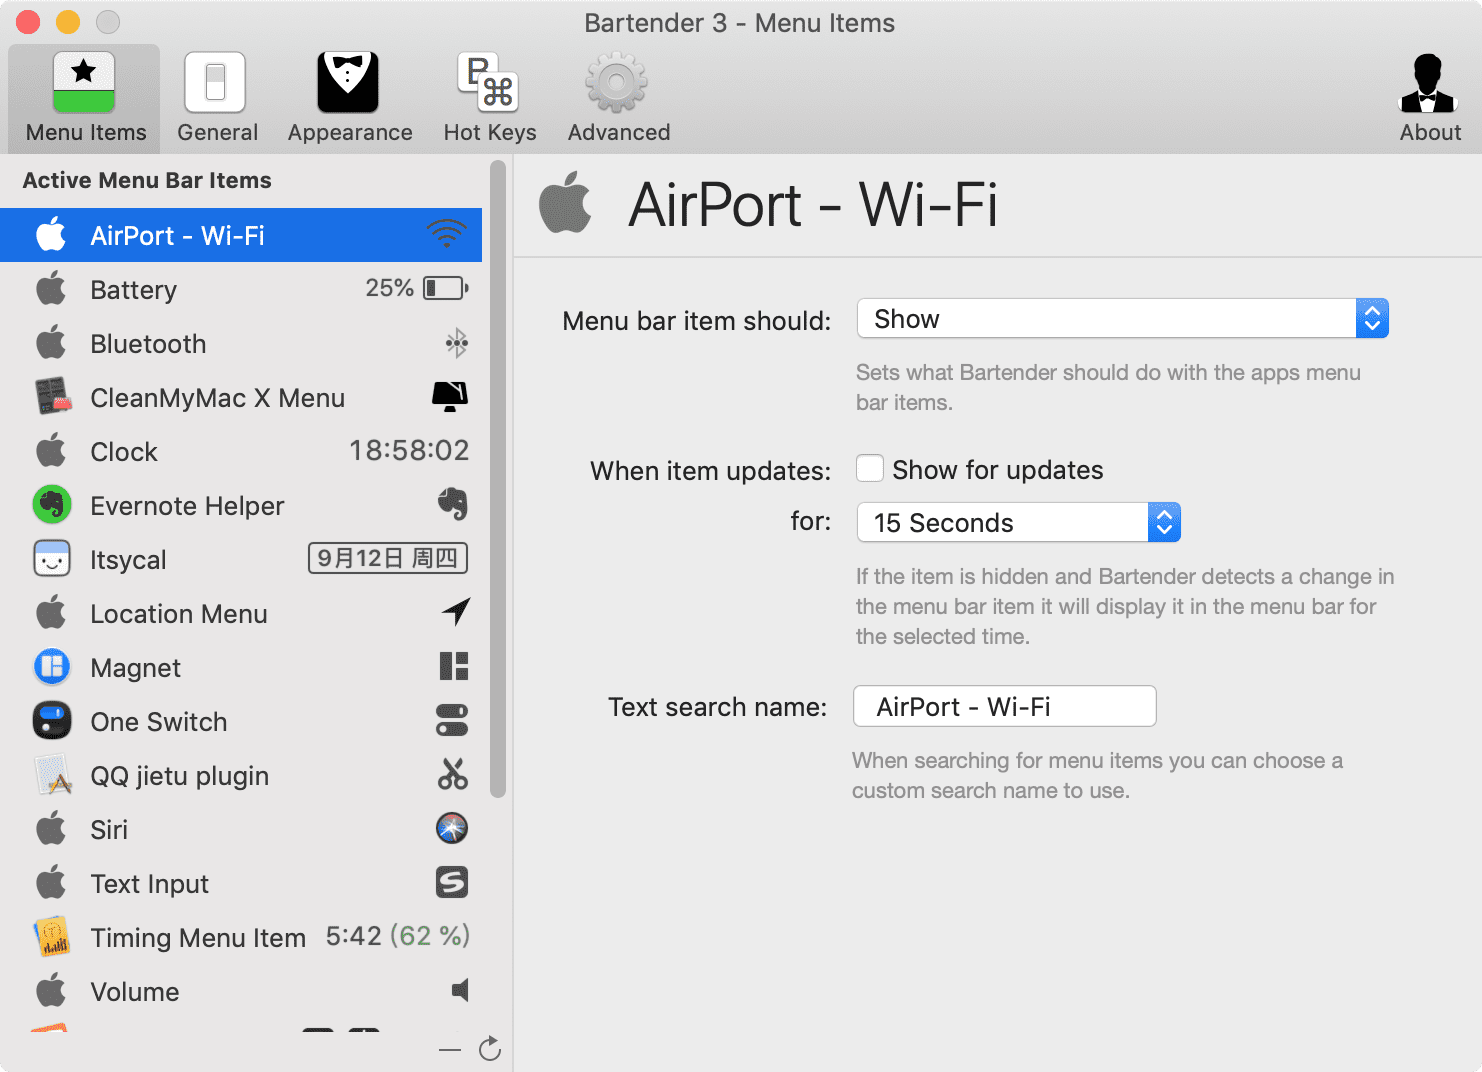Click the Apple icon in the Clock row
This screenshot has height=1072, width=1482.
52,451
